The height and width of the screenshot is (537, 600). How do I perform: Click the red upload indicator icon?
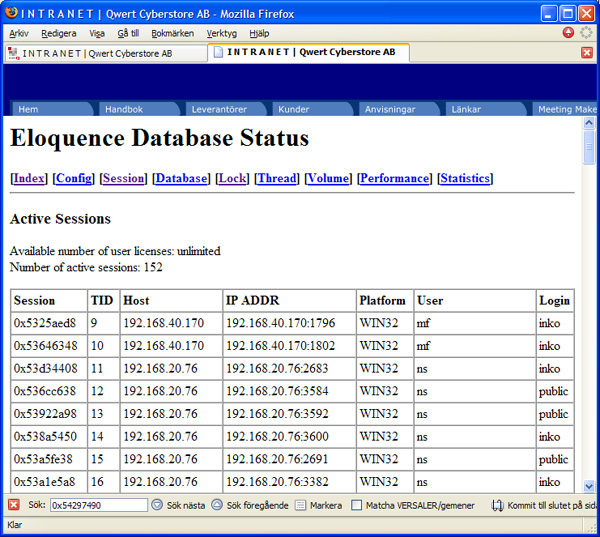point(568,33)
